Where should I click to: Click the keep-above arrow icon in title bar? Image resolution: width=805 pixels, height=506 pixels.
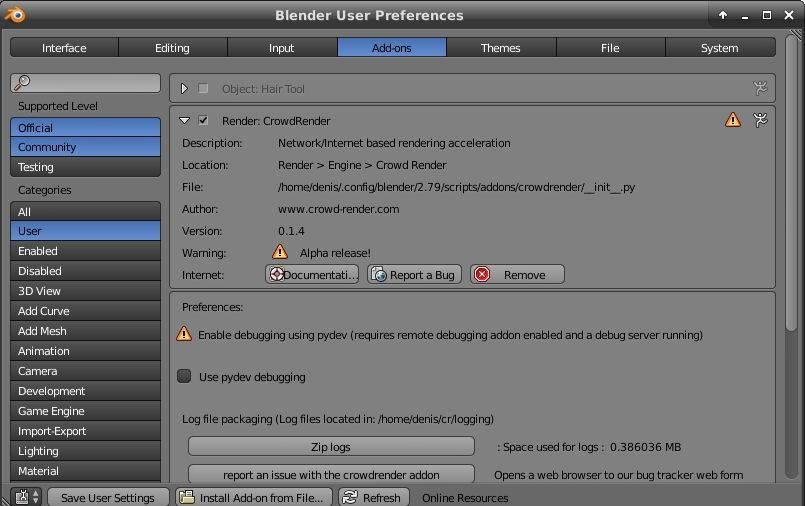tap(723, 15)
